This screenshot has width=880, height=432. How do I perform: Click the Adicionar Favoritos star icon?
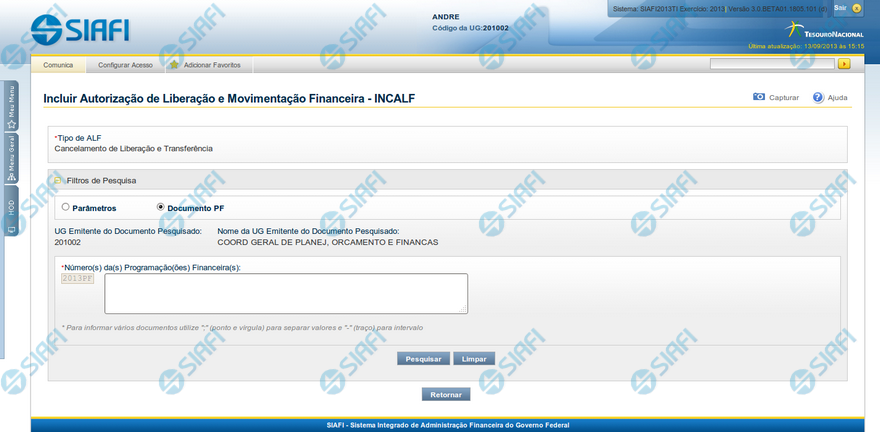click(x=174, y=65)
